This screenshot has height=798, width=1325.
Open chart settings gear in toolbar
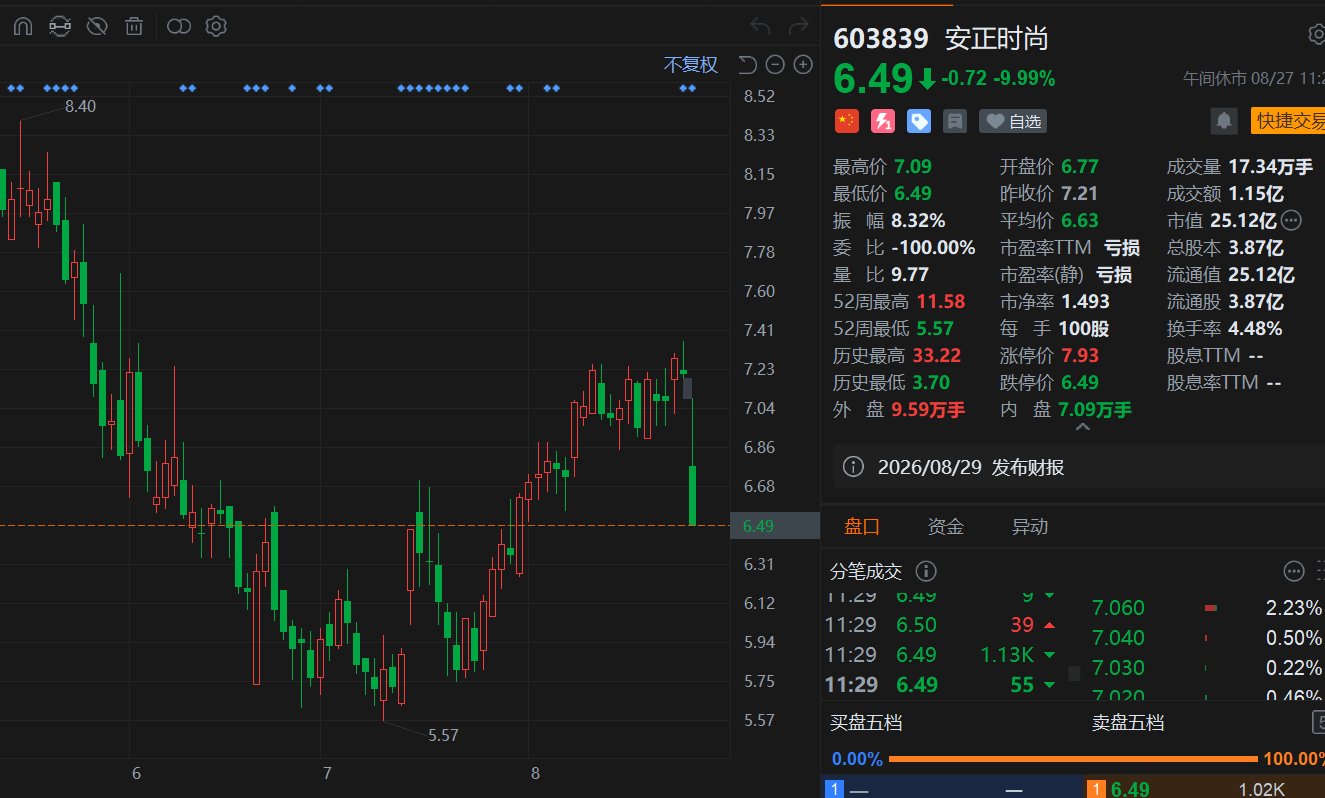[216, 27]
